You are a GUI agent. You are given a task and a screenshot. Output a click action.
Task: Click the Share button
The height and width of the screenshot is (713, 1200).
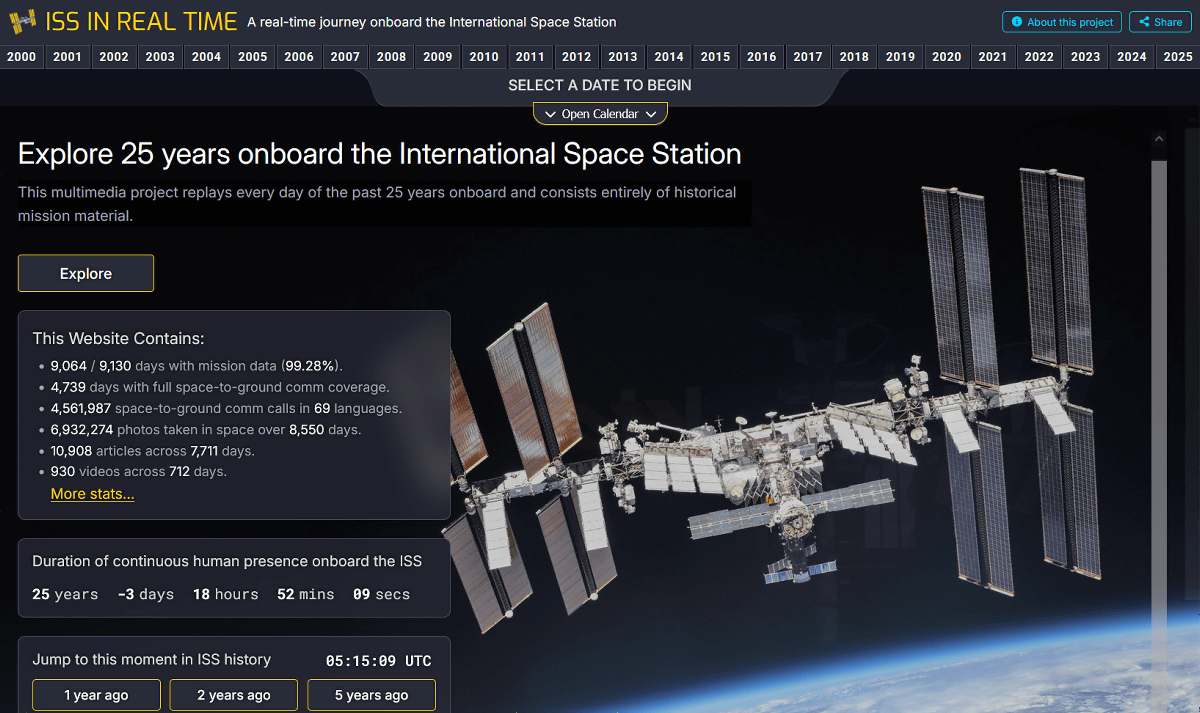(x=1159, y=22)
